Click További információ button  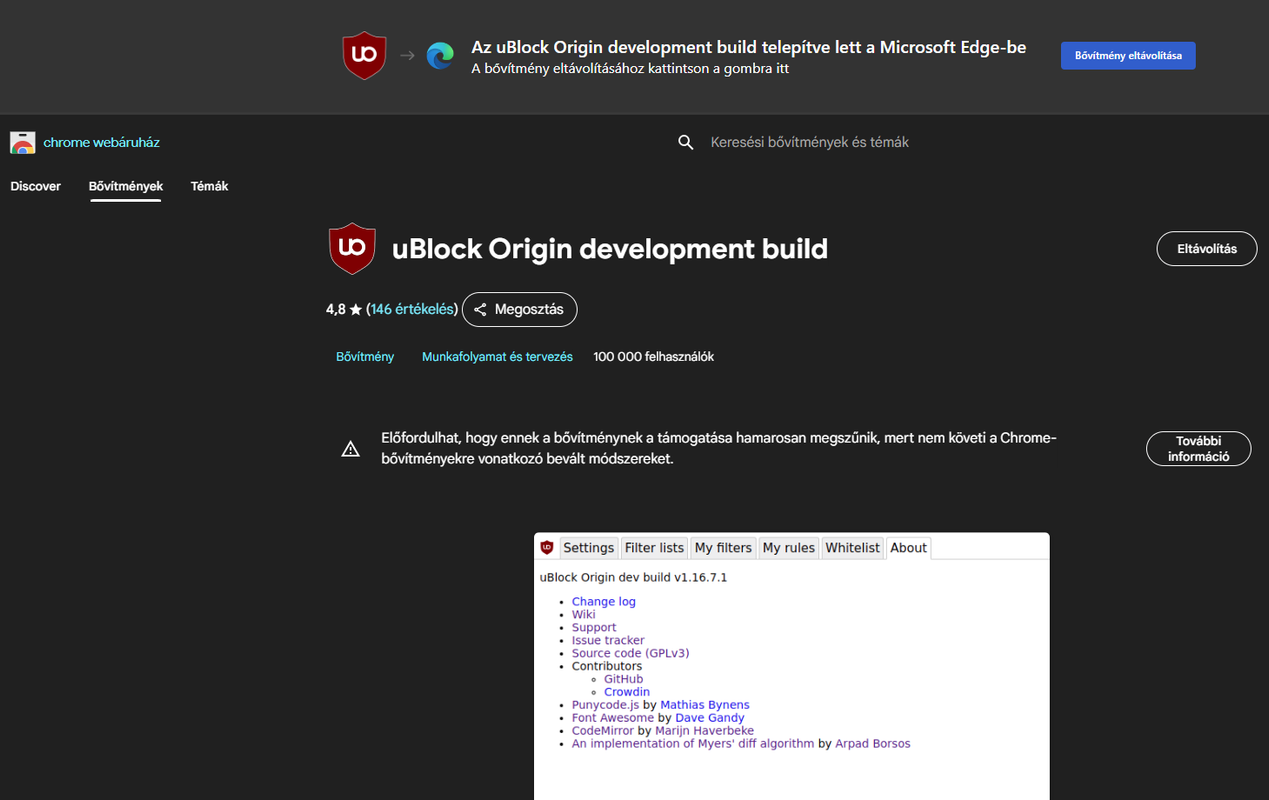click(x=1198, y=449)
